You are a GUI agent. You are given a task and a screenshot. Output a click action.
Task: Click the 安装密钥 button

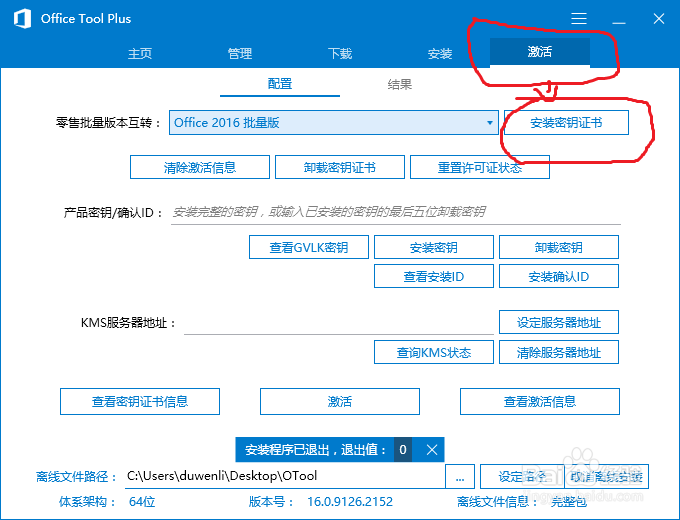(x=434, y=247)
